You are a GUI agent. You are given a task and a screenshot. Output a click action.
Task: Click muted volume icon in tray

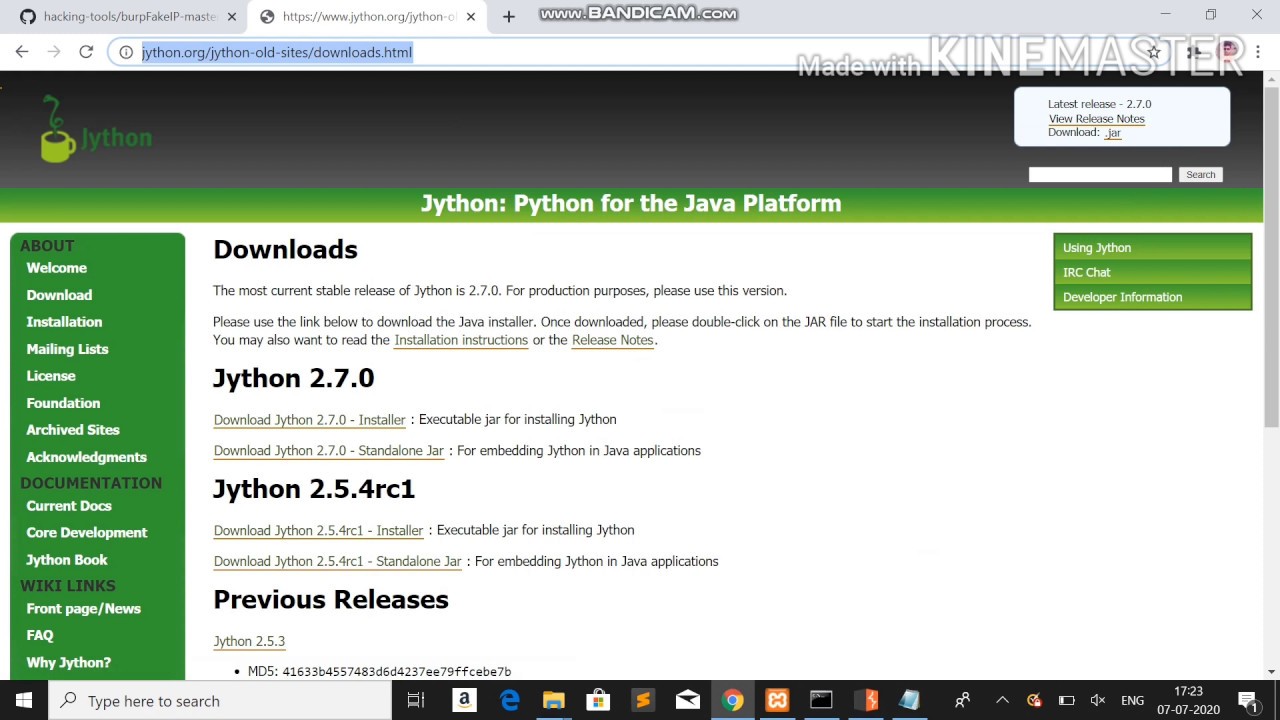pyautogui.click(x=1098, y=700)
